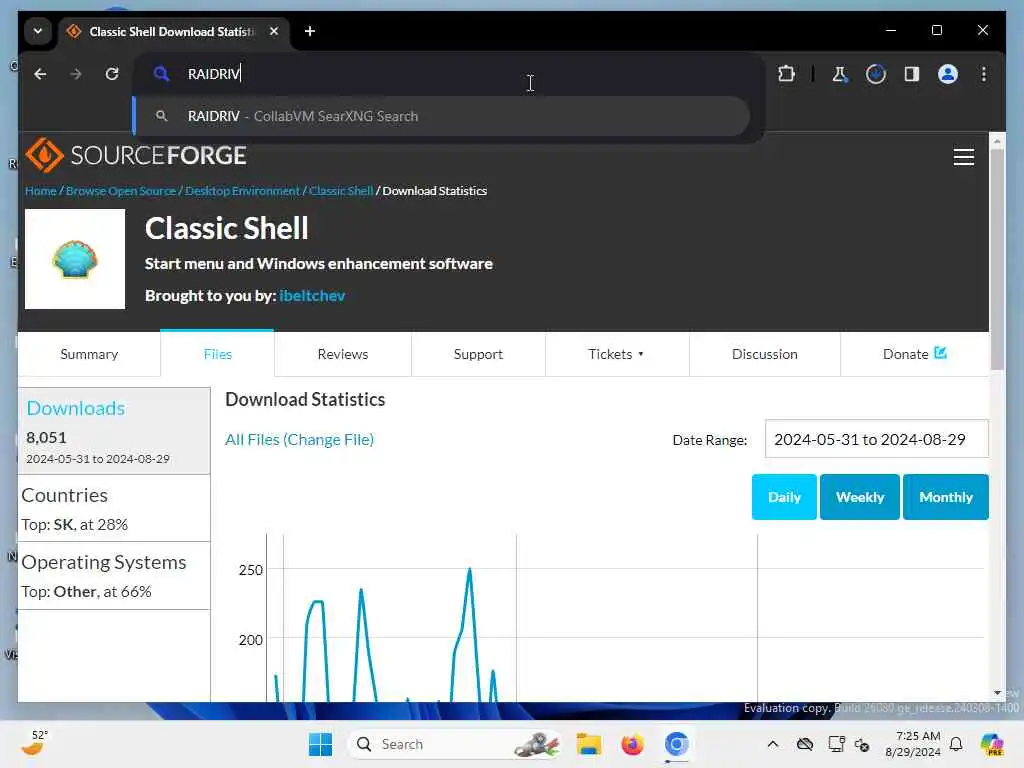
Task: Open Chromium from the taskbar
Action: [x=677, y=744]
